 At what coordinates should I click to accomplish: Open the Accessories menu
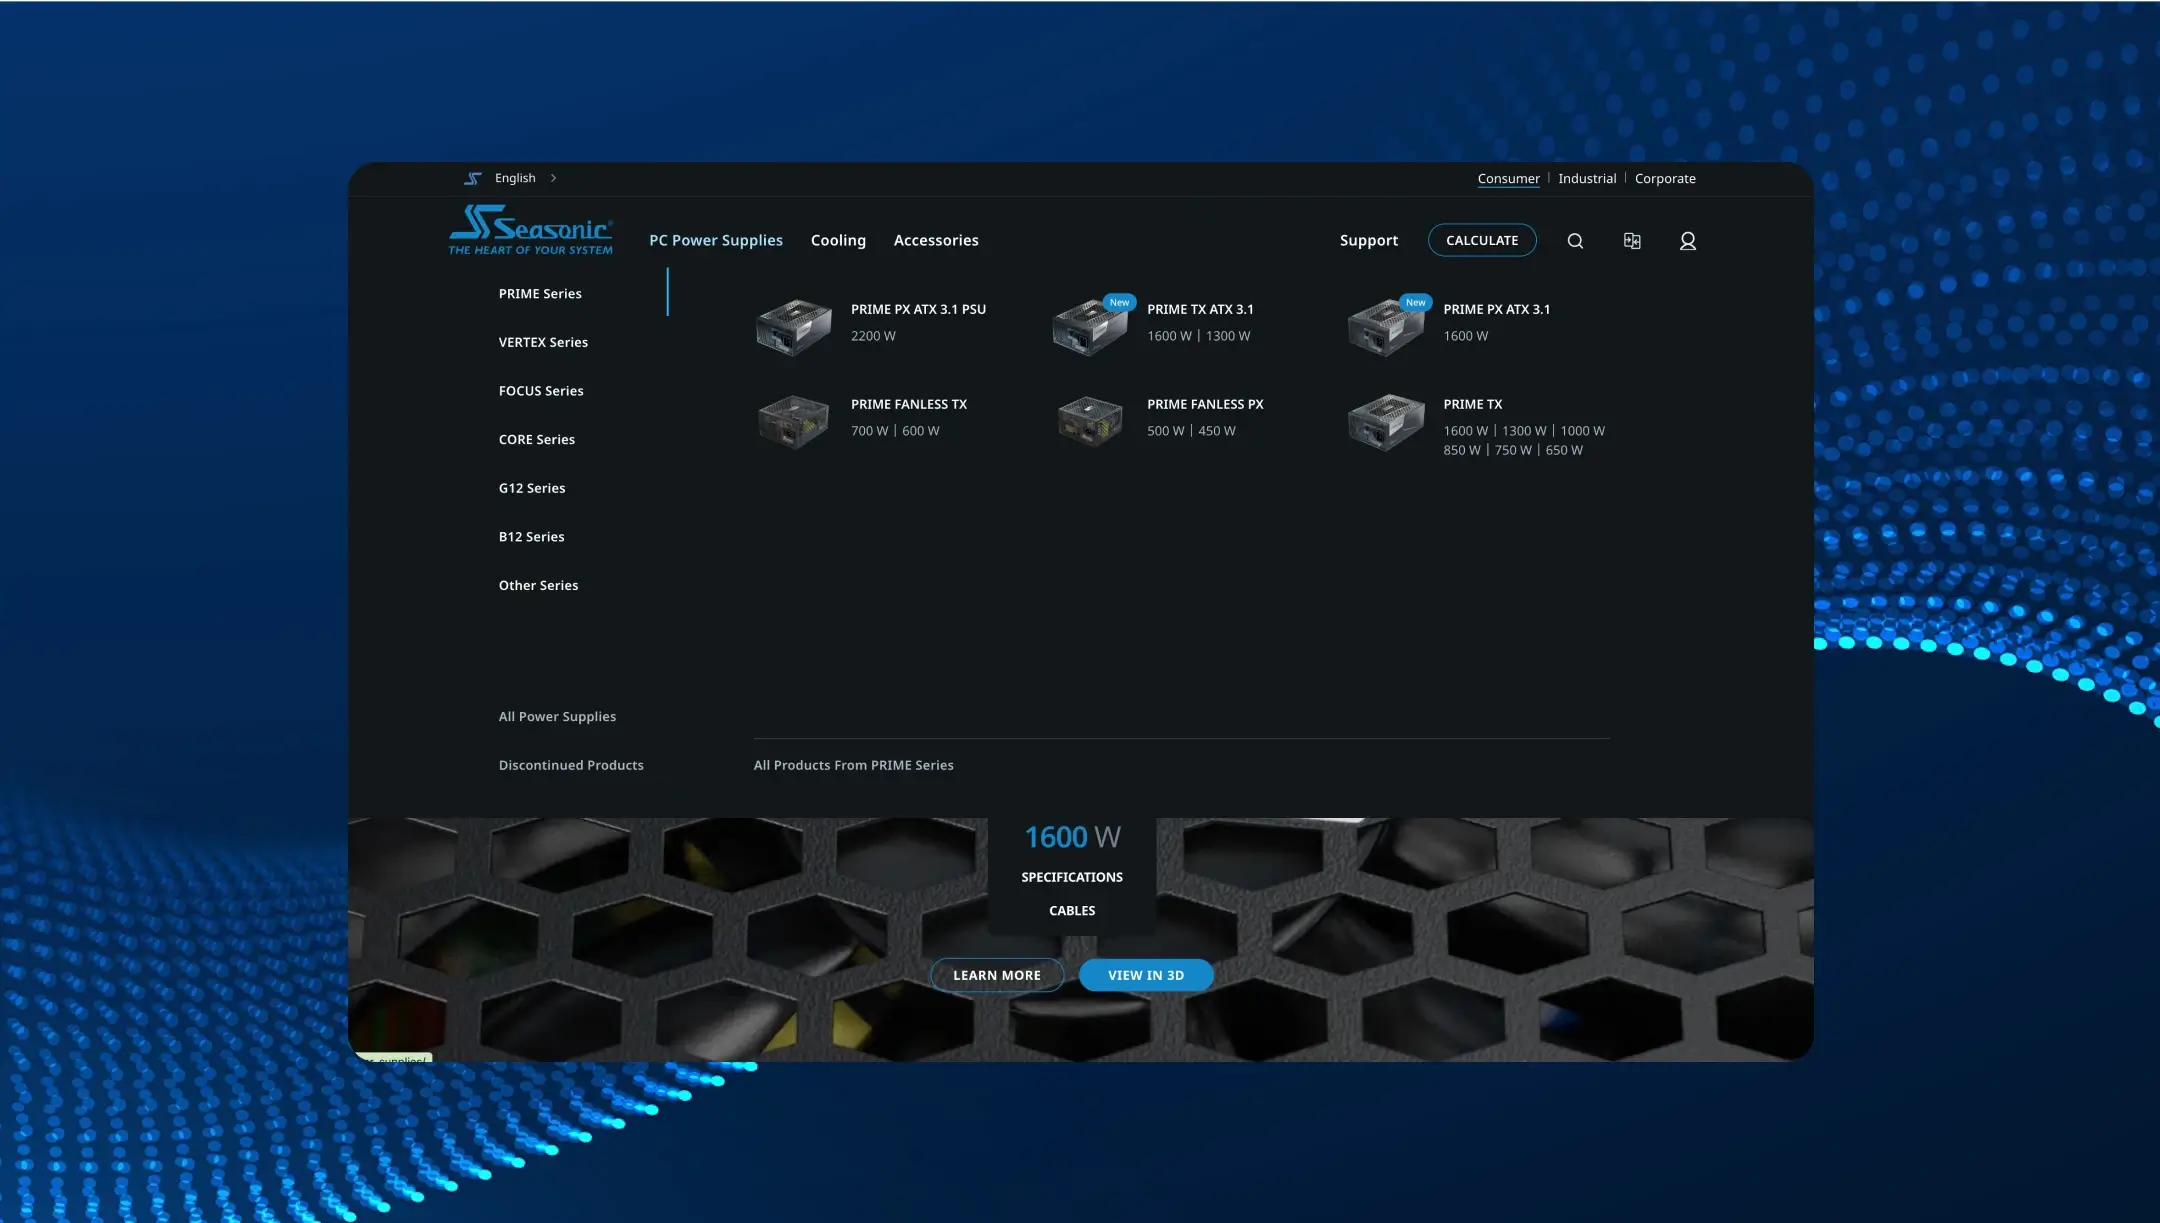tap(936, 240)
